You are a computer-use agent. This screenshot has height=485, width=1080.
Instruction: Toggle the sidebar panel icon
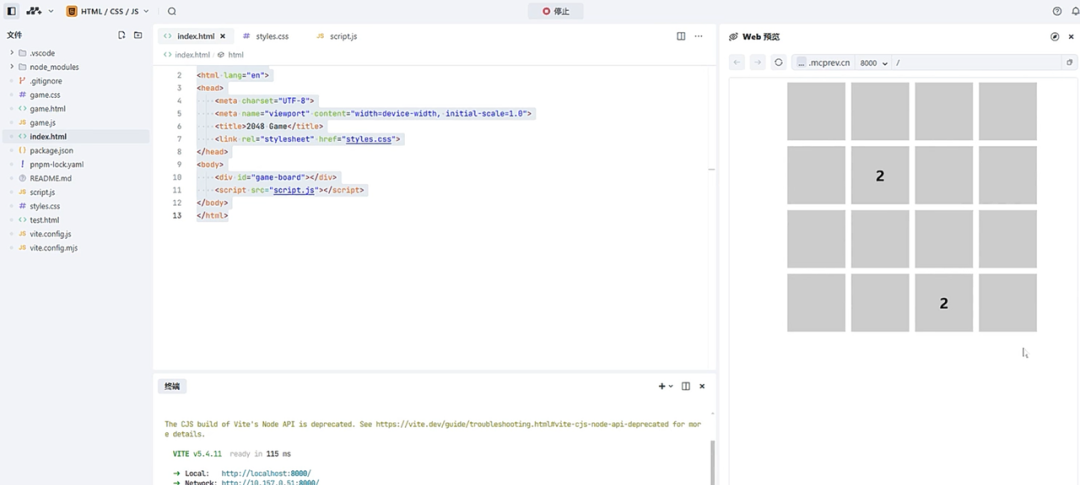click(12, 11)
